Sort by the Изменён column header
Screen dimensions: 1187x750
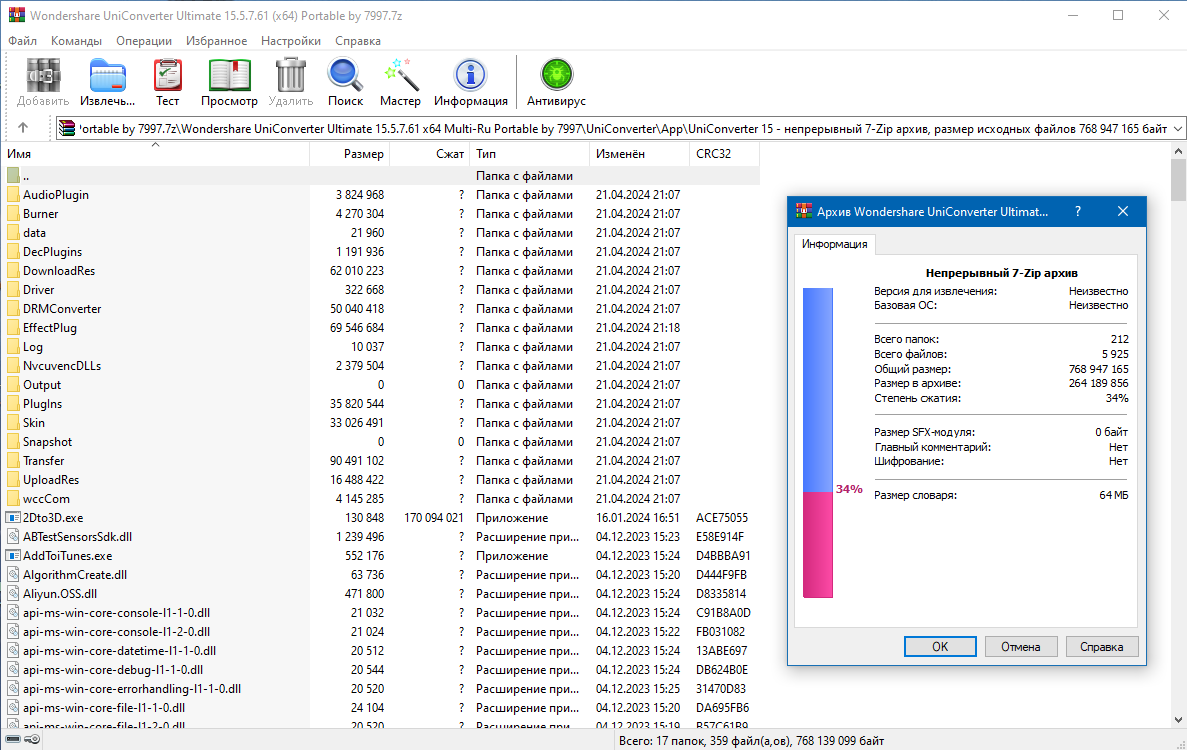coord(639,154)
